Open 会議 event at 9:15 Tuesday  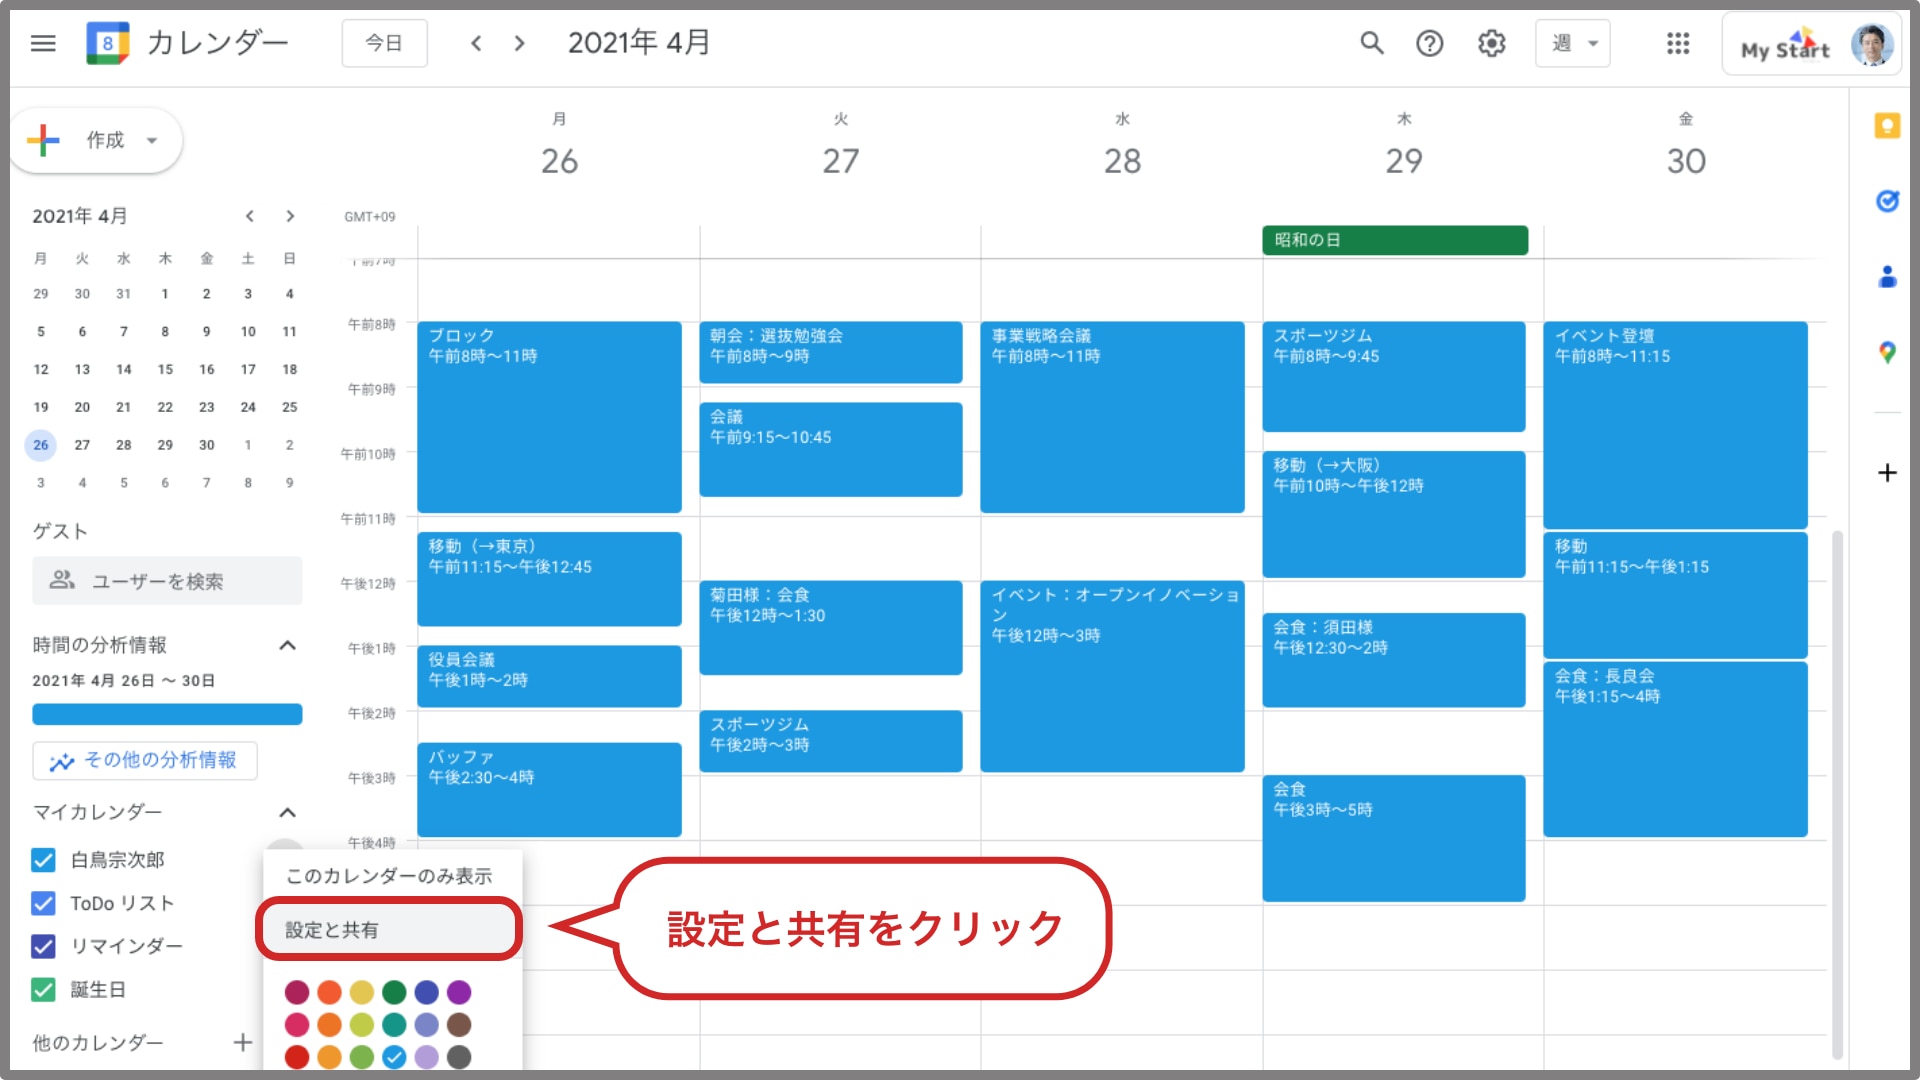831,450
